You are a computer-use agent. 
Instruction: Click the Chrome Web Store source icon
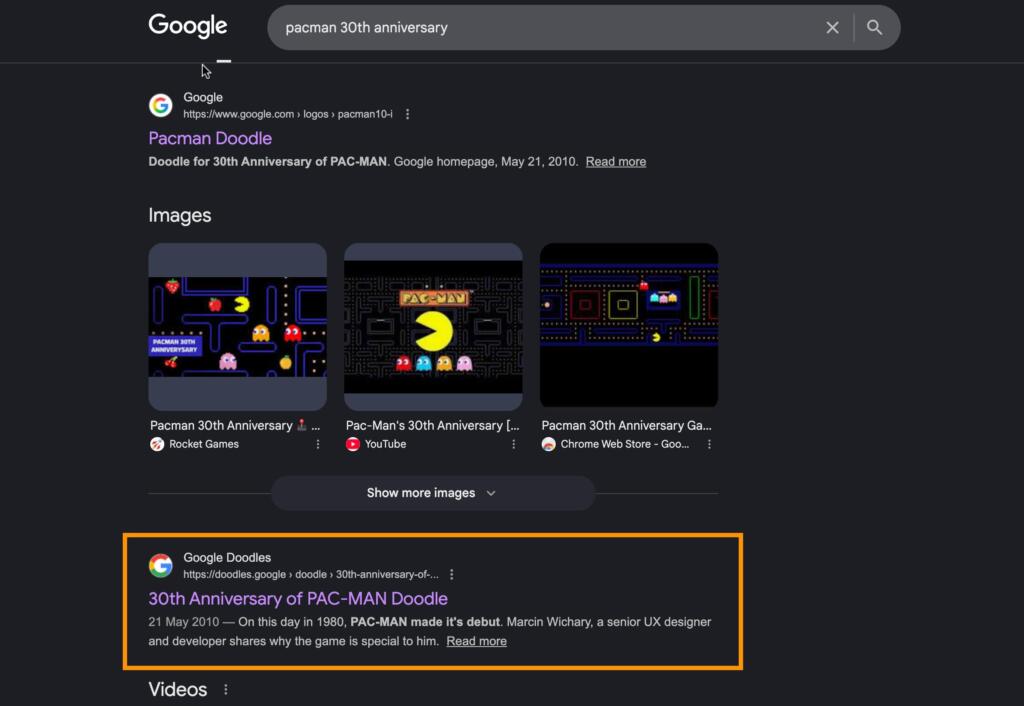(x=549, y=444)
